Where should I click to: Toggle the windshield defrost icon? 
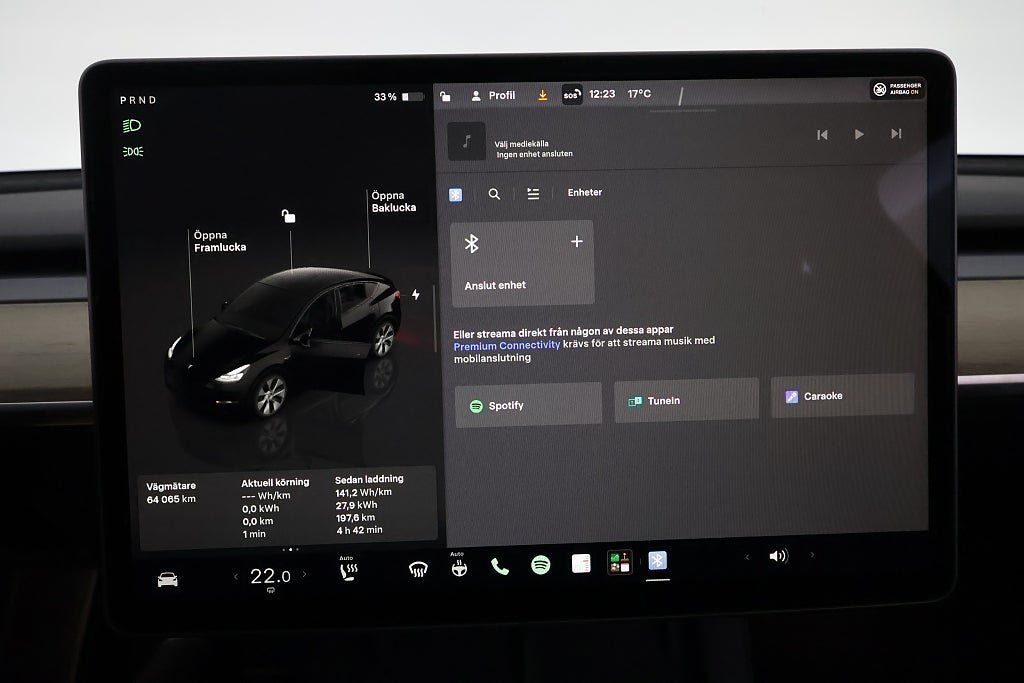[418, 569]
